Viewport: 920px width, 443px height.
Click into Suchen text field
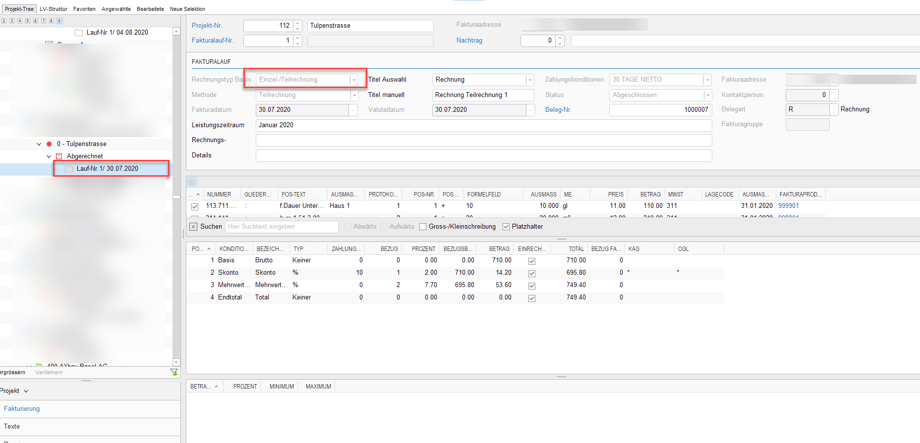pos(282,226)
